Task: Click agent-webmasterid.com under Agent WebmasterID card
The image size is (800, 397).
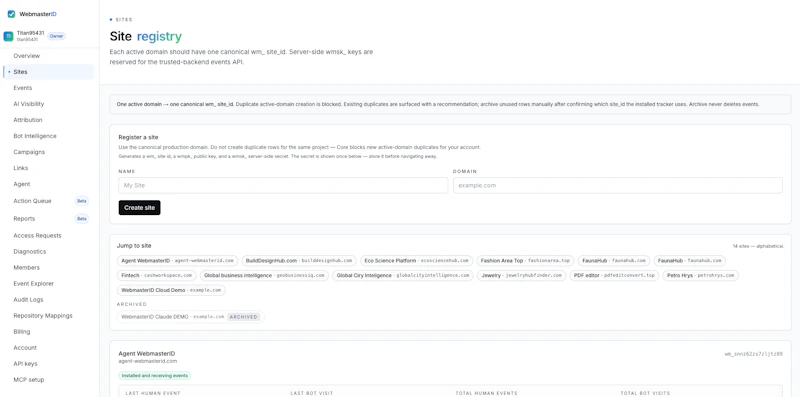Action: pyautogui.click(x=147, y=361)
